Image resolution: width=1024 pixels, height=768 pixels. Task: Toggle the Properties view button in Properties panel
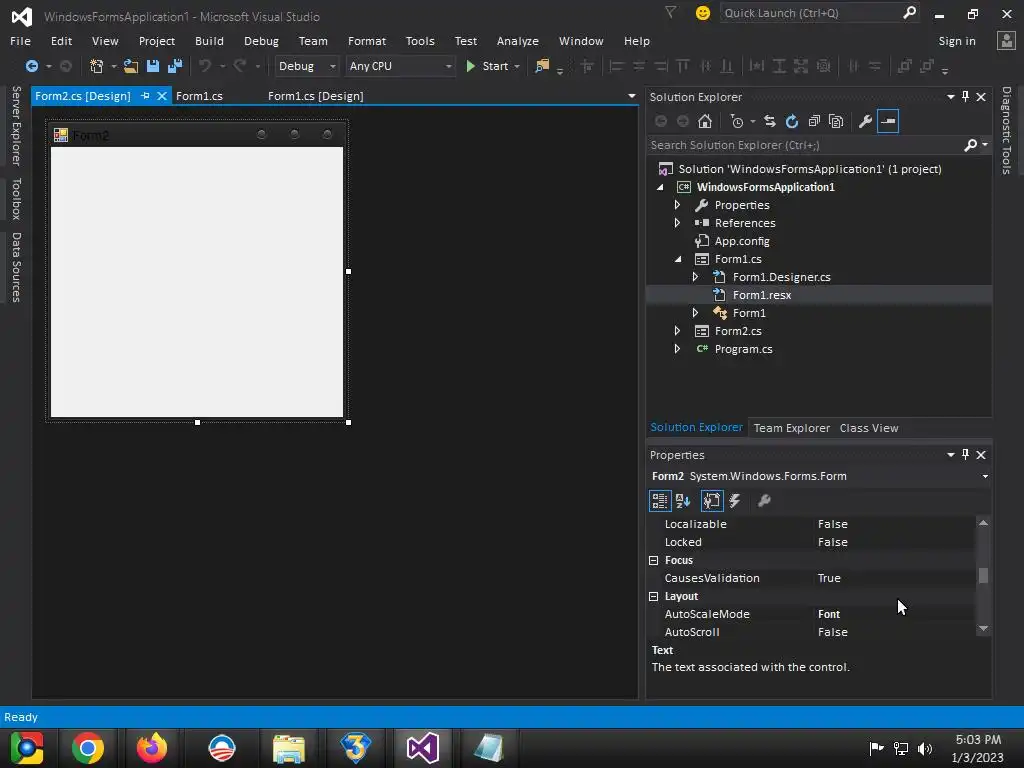(712, 501)
